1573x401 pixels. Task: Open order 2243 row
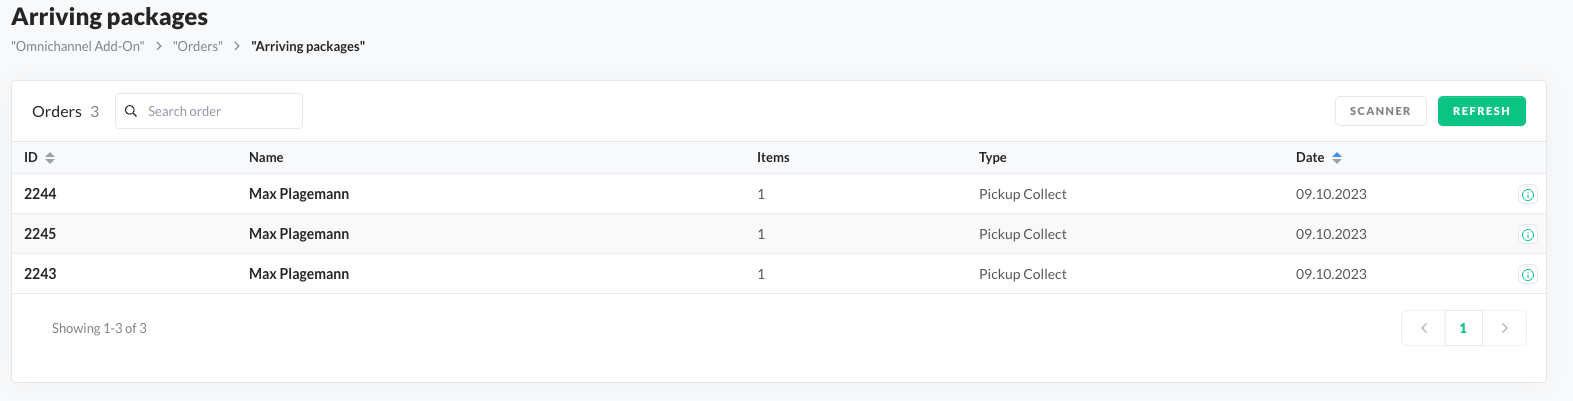click(40, 274)
